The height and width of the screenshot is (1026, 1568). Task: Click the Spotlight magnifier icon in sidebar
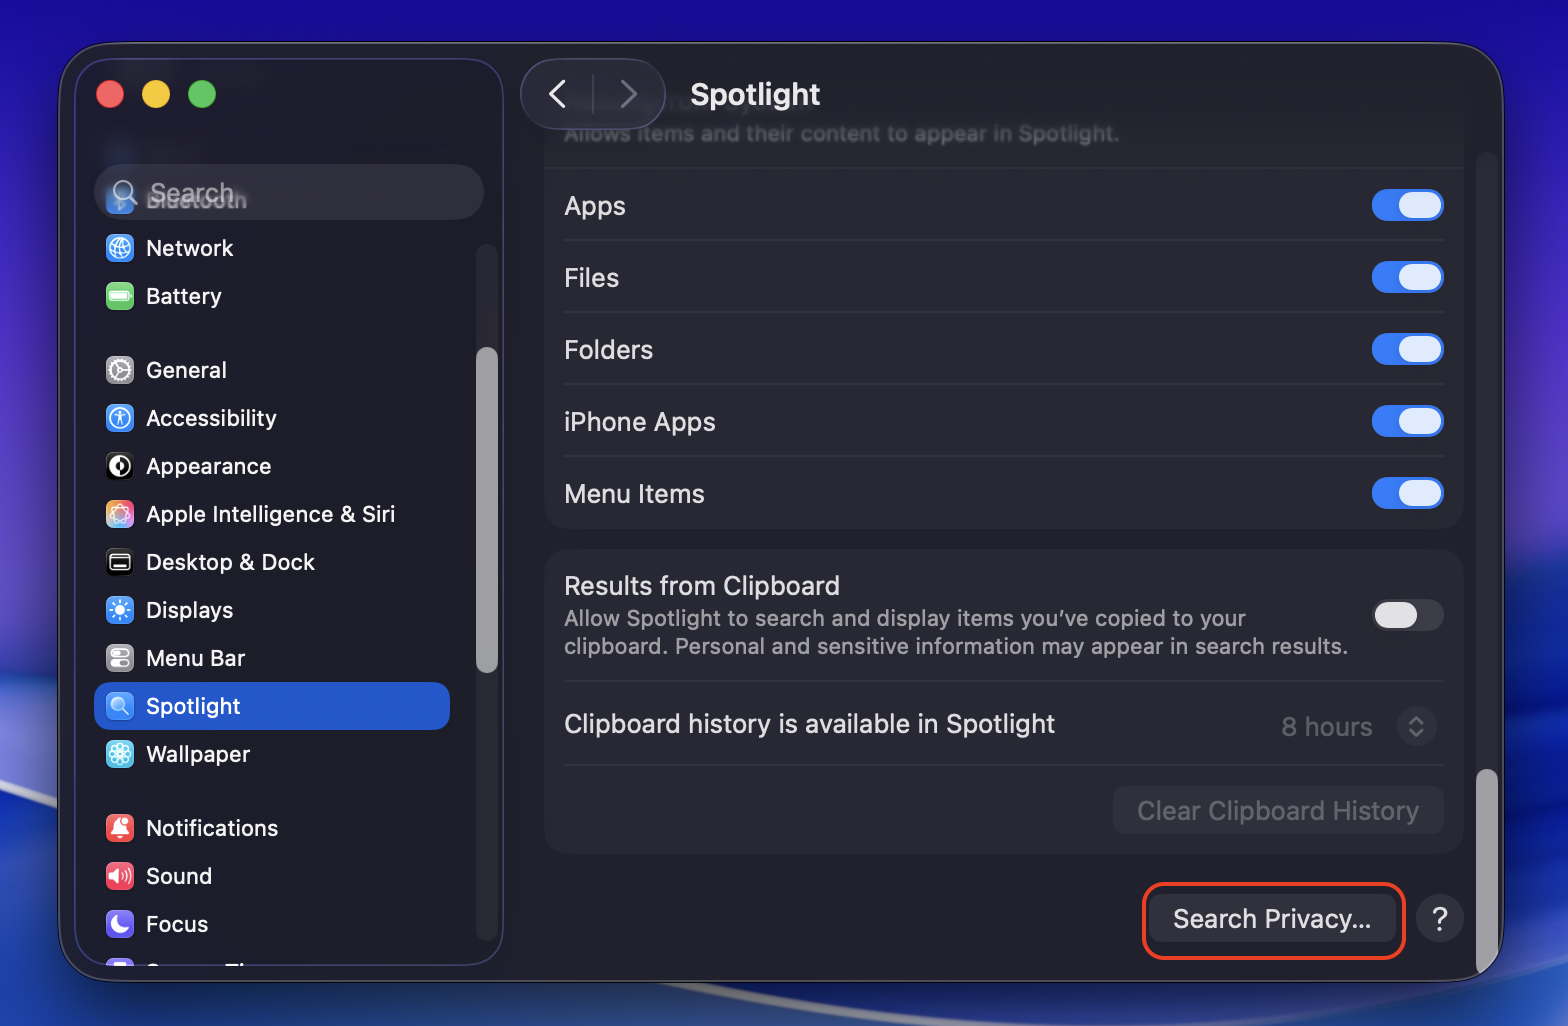pos(120,706)
